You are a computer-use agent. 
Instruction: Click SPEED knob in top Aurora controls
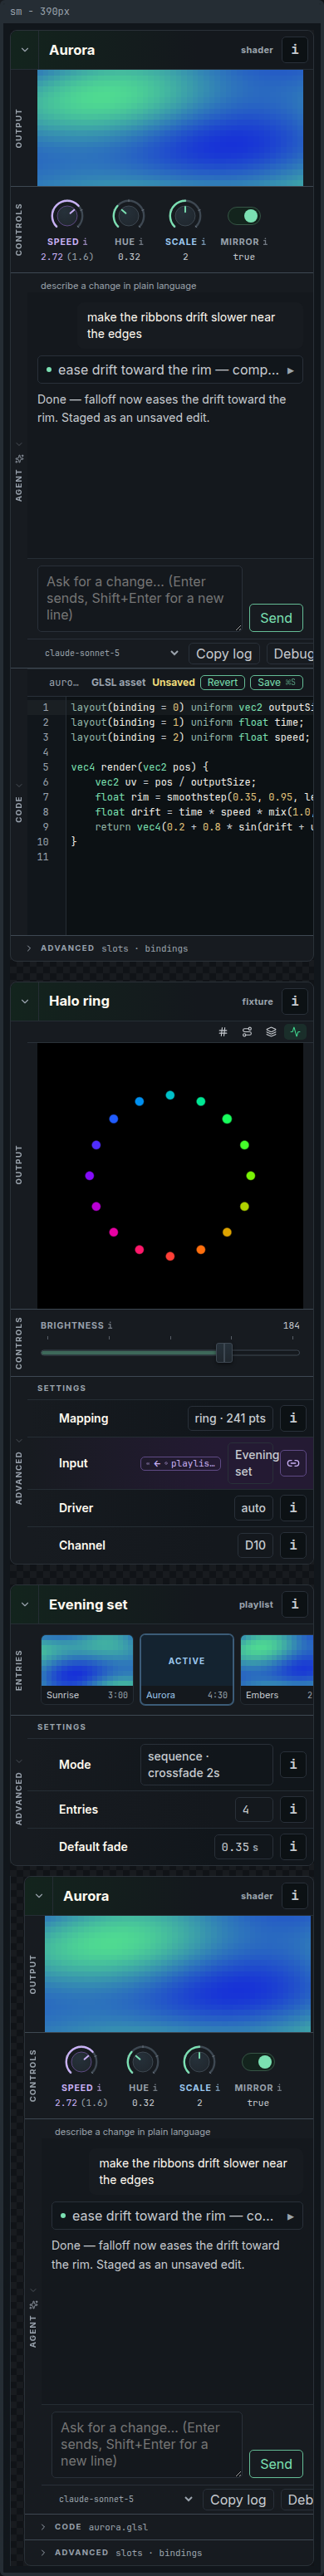coord(67,215)
